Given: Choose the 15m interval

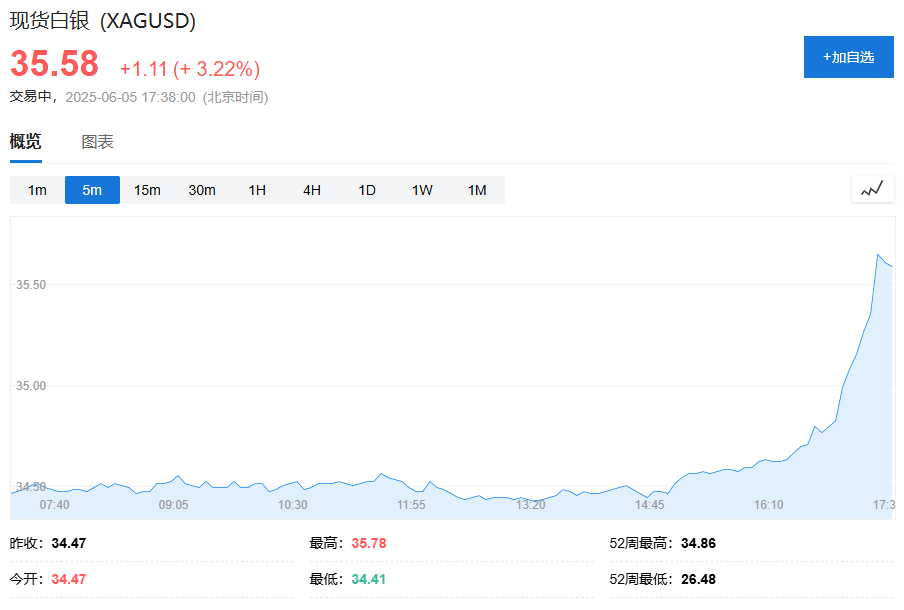Looking at the screenshot, I should [147, 190].
